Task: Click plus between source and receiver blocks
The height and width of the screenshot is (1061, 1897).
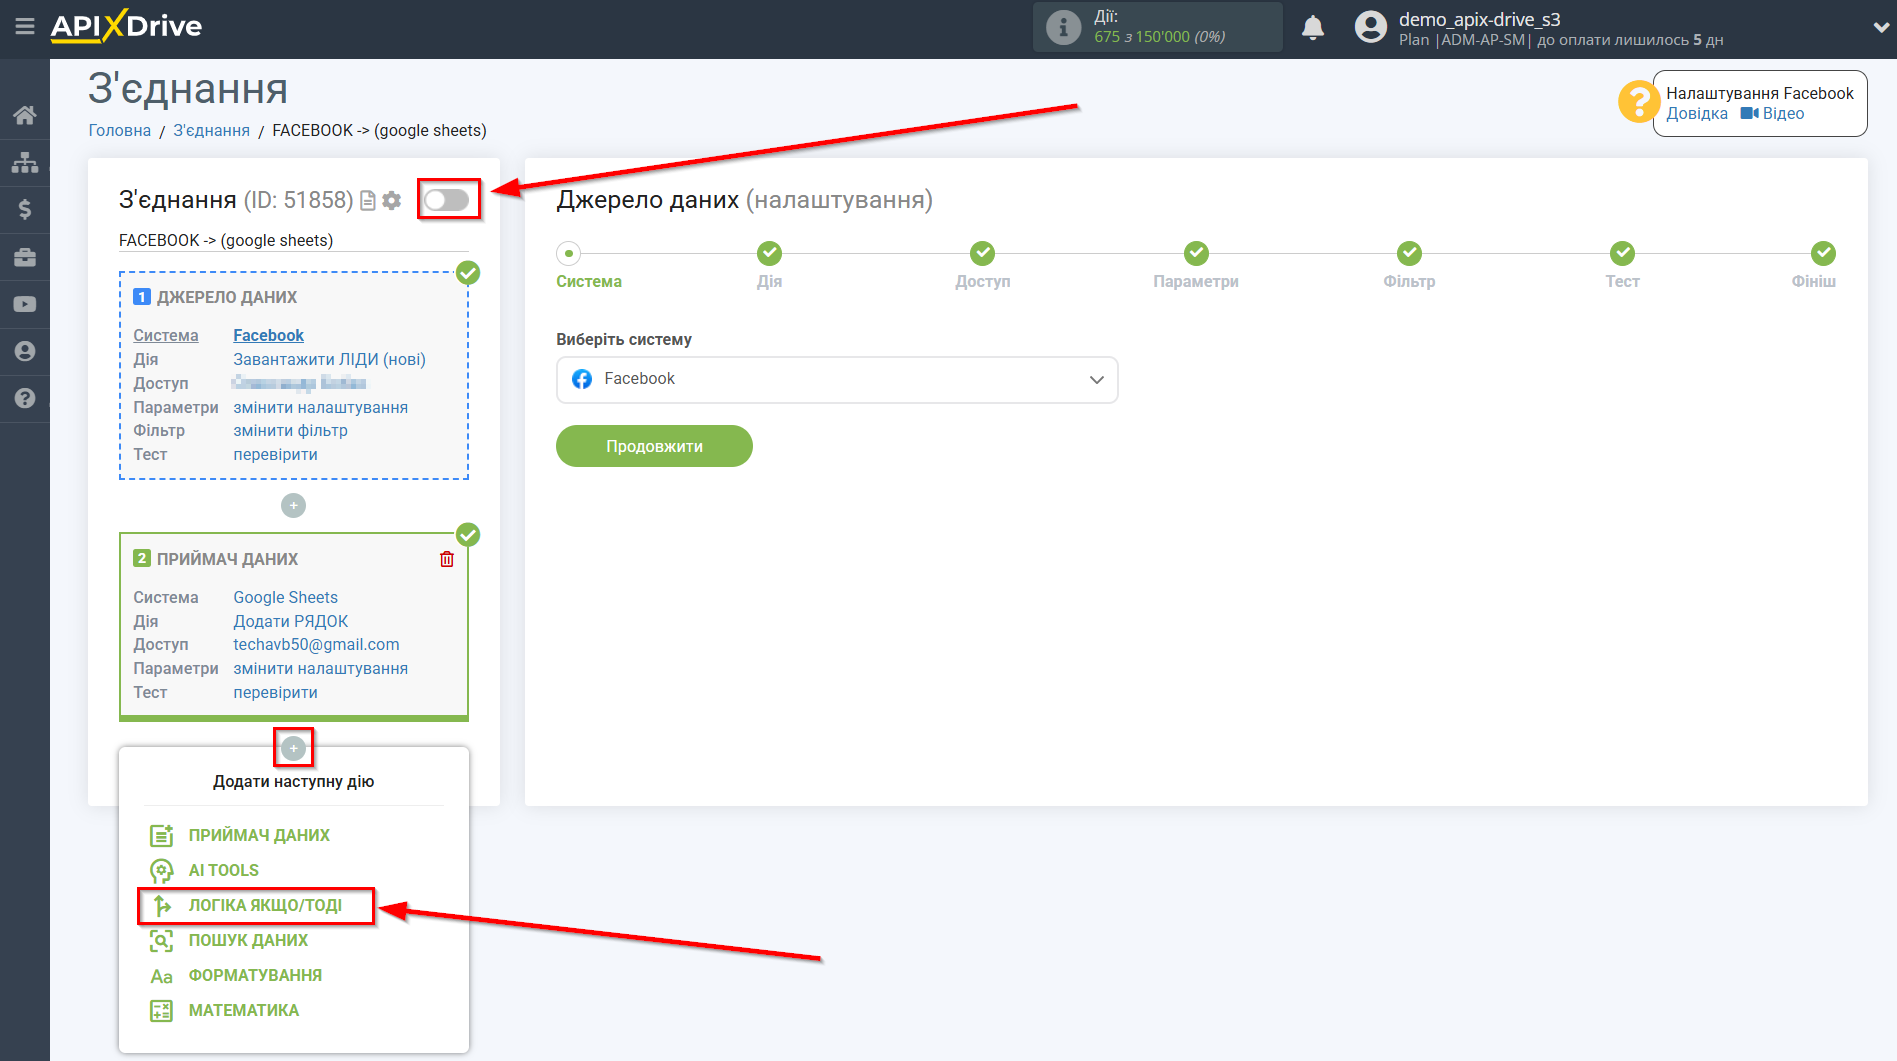Action: [x=293, y=506]
